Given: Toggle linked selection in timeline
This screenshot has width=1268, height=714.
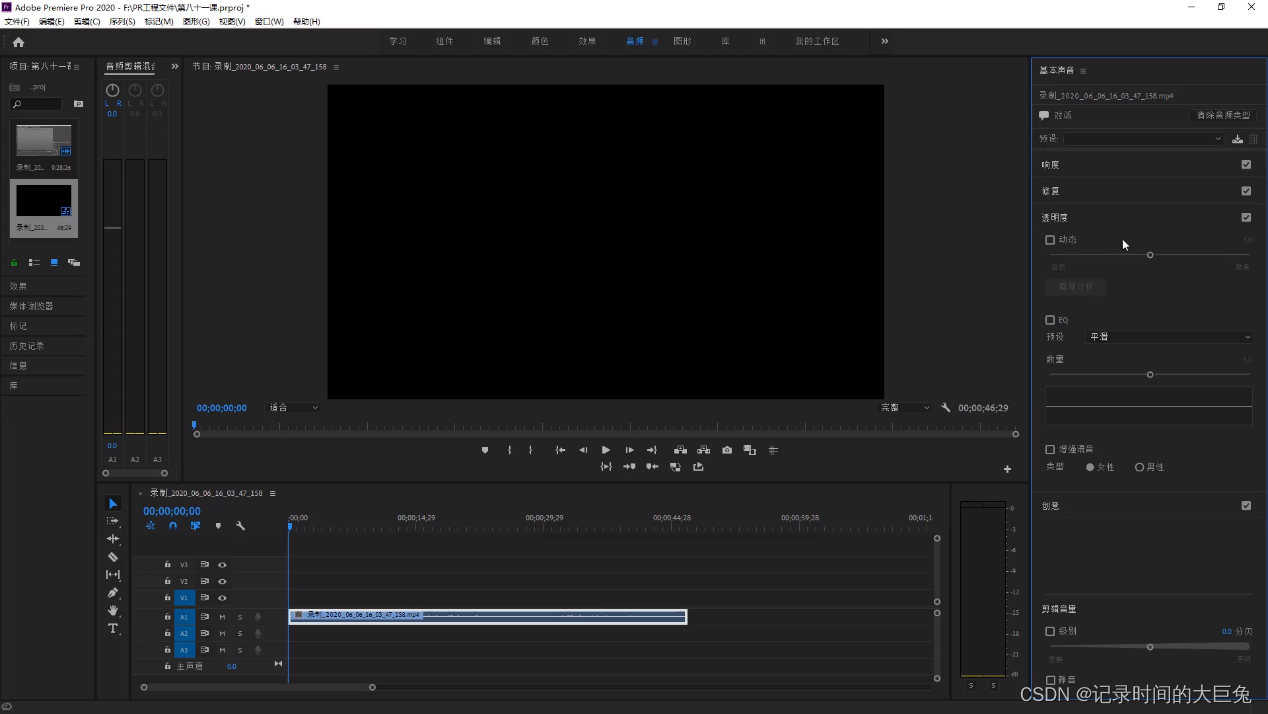Looking at the screenshot, I should [195, 526].
